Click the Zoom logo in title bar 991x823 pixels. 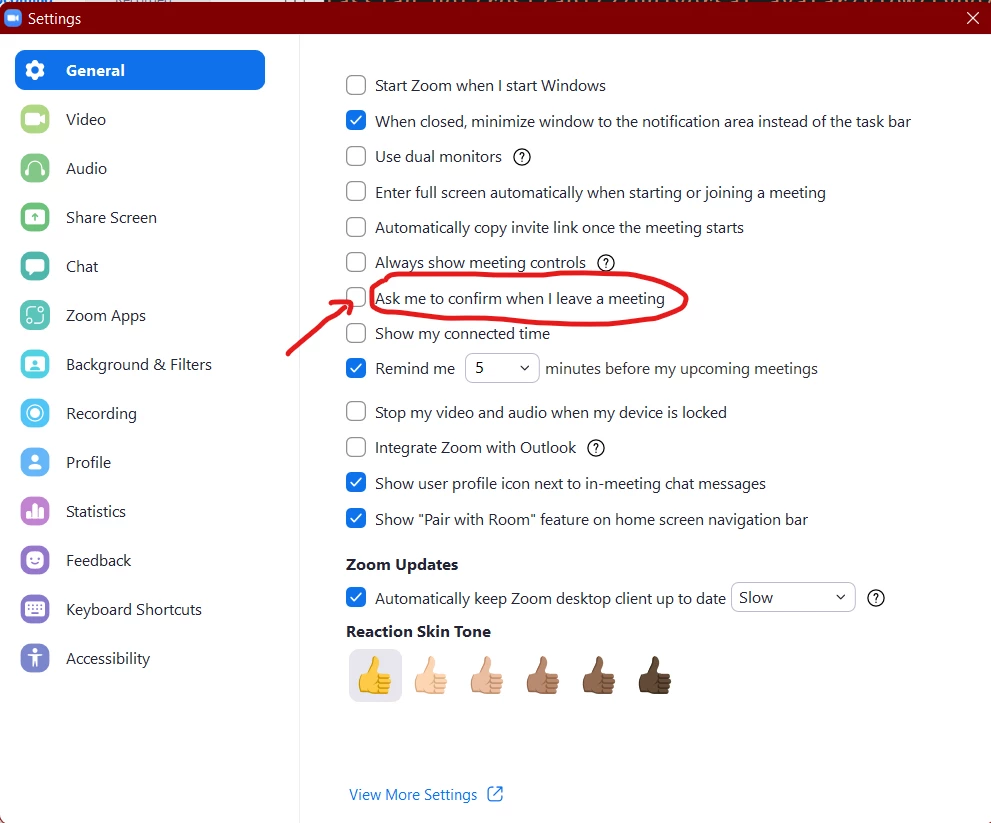[13, 18]
